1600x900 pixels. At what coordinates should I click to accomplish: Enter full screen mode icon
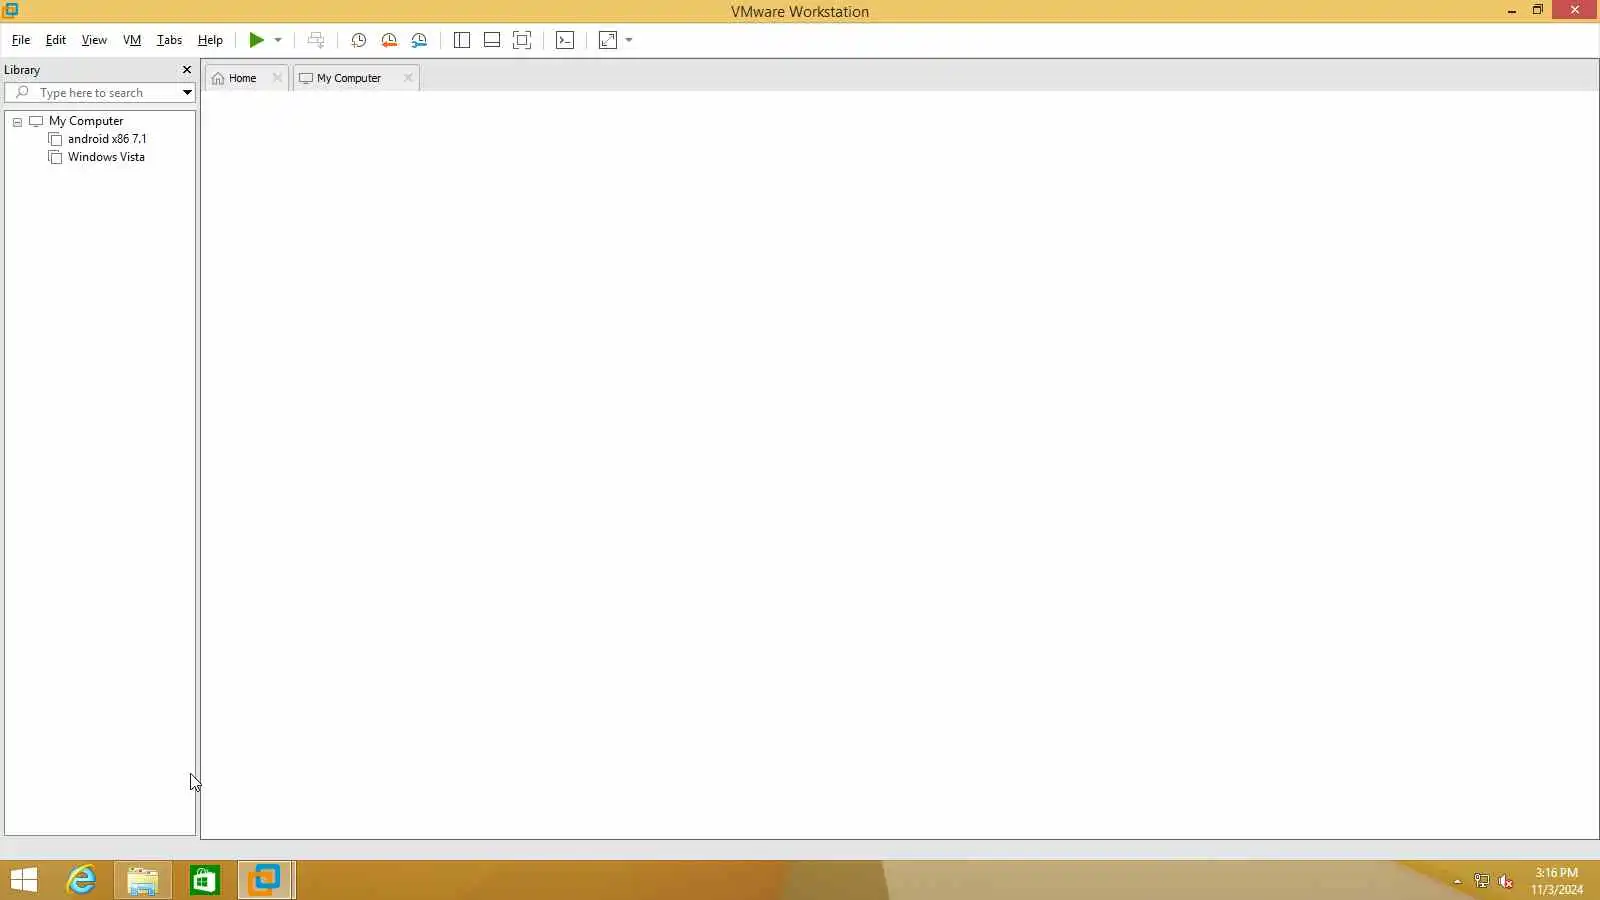click(522, 40)
